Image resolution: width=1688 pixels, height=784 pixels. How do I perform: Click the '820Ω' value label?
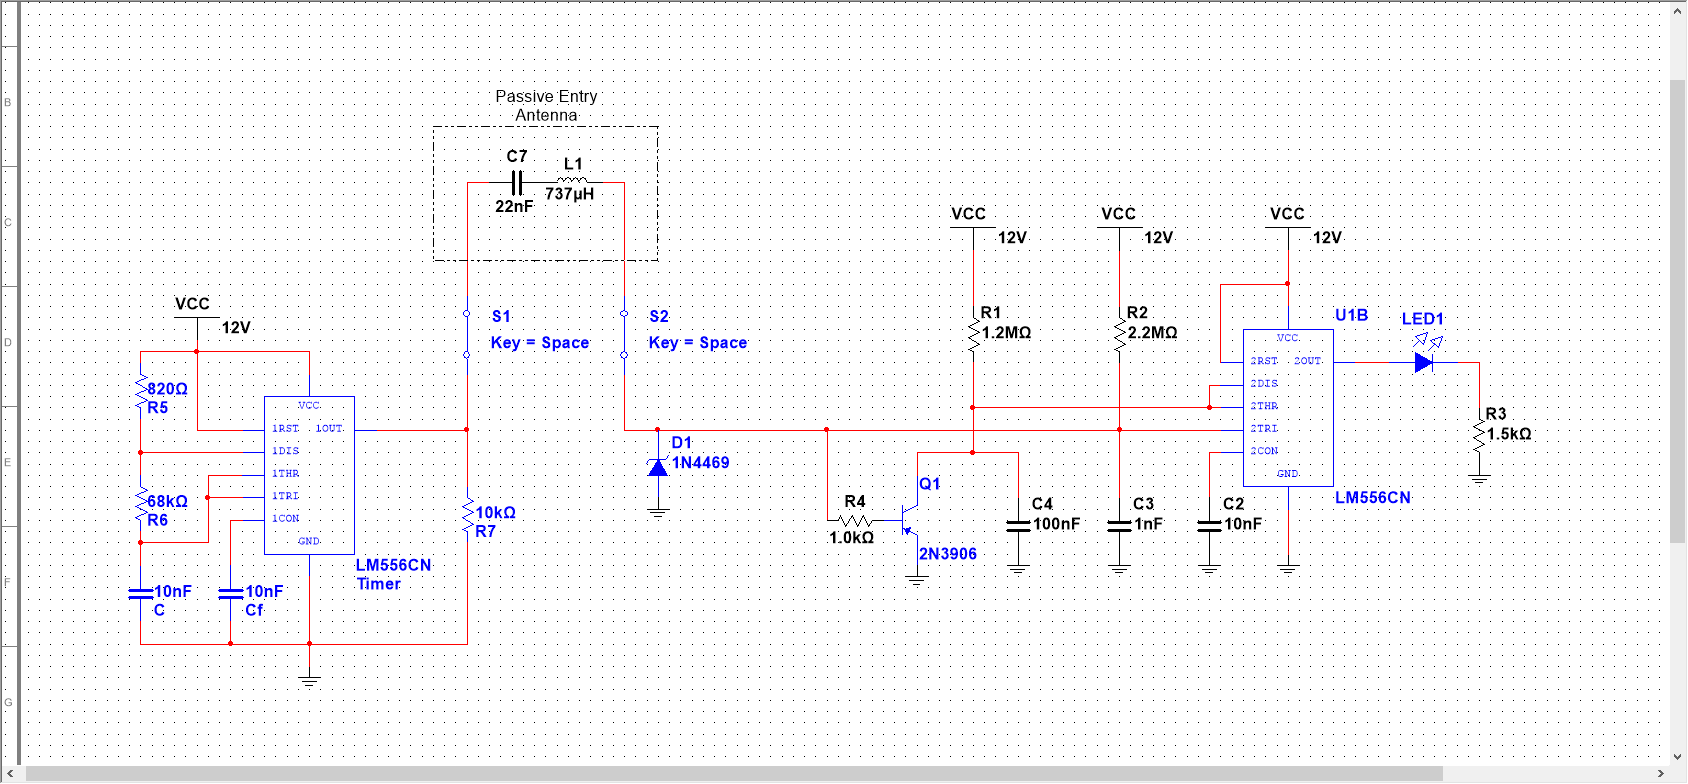(167, 389)
